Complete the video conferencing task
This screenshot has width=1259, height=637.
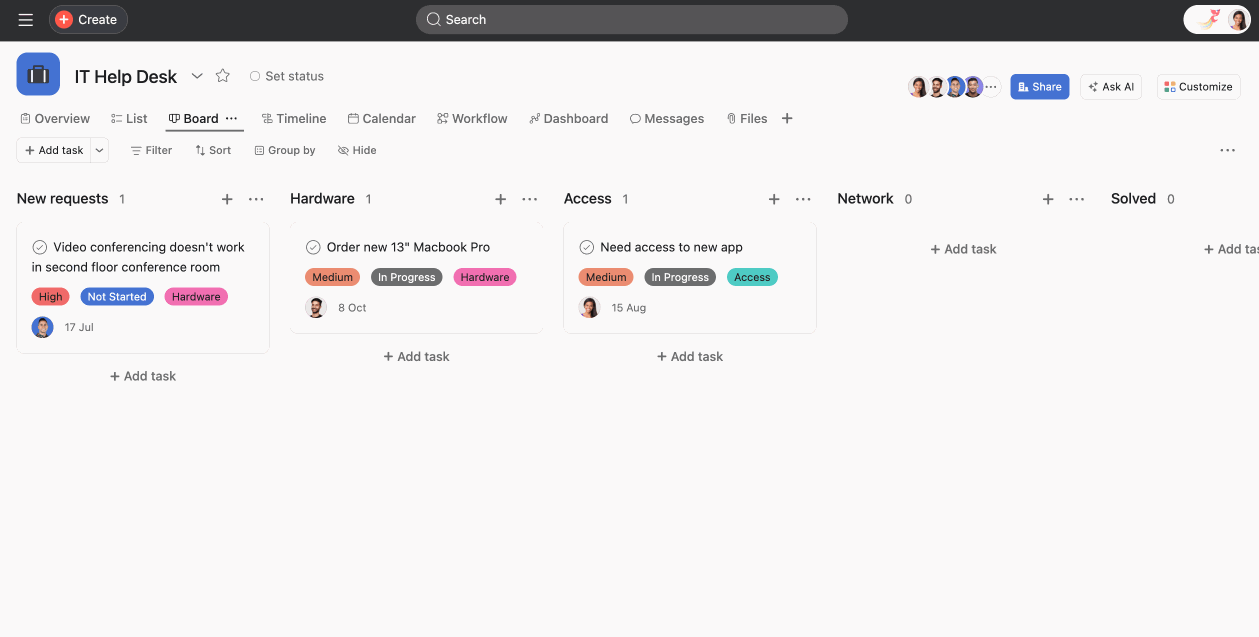(40, 246)
